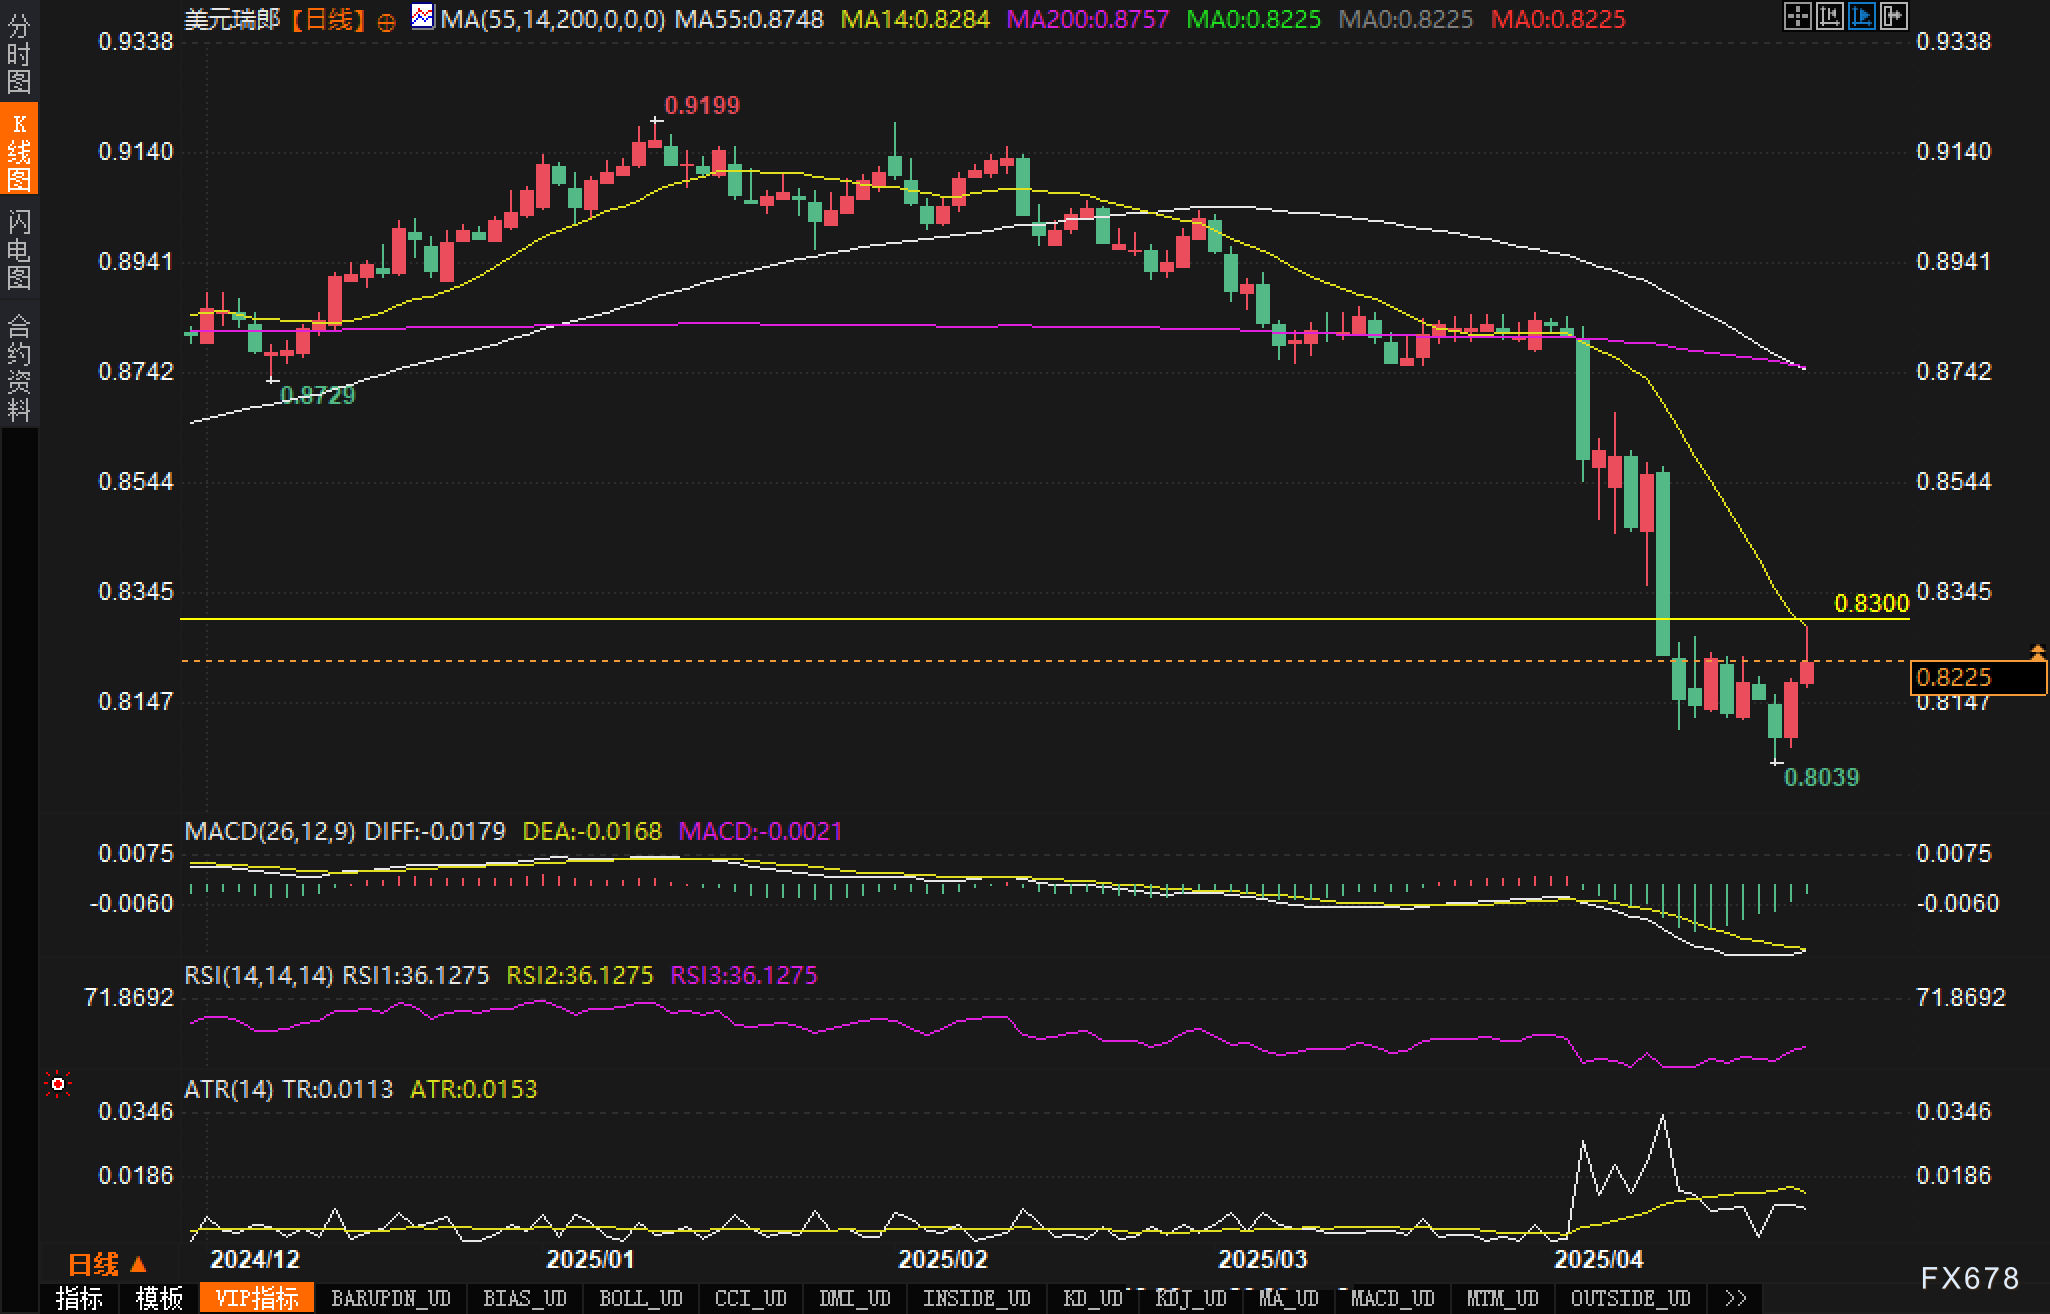The height and width of the screenshot is (1314, 2050).
Task: Click the panel arrow icon at top right
Action: point(1893,16)
